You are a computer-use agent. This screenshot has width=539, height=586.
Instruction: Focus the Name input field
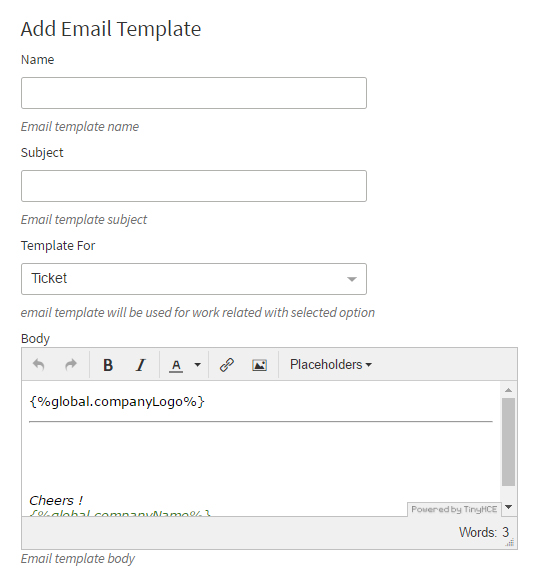pyautogui.click(x=194, y=93)
